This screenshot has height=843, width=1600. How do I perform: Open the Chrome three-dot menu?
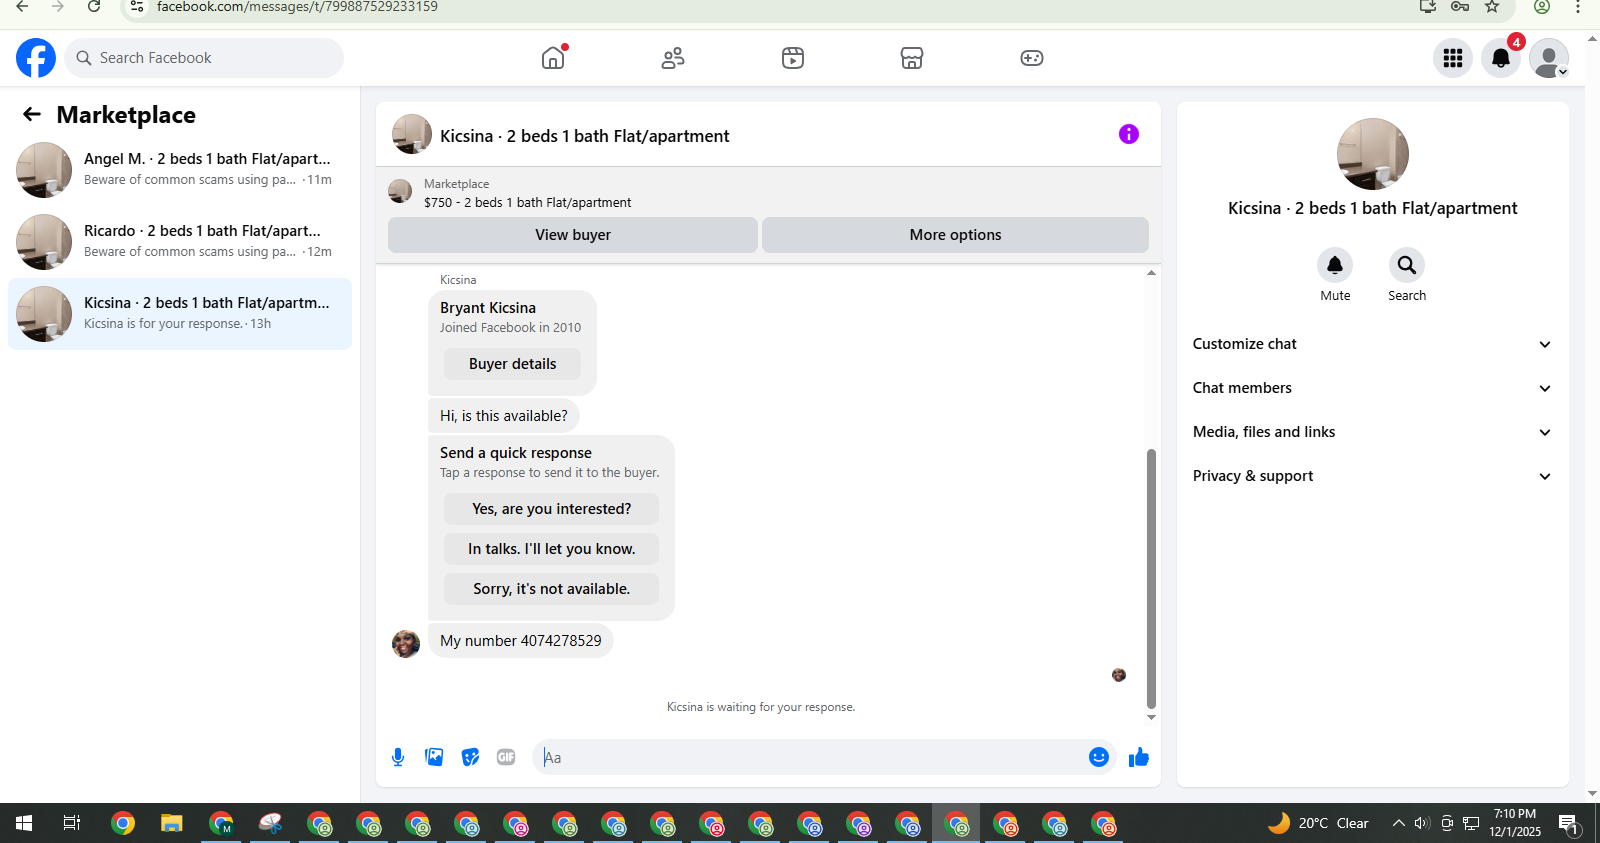click(1578, 7)
